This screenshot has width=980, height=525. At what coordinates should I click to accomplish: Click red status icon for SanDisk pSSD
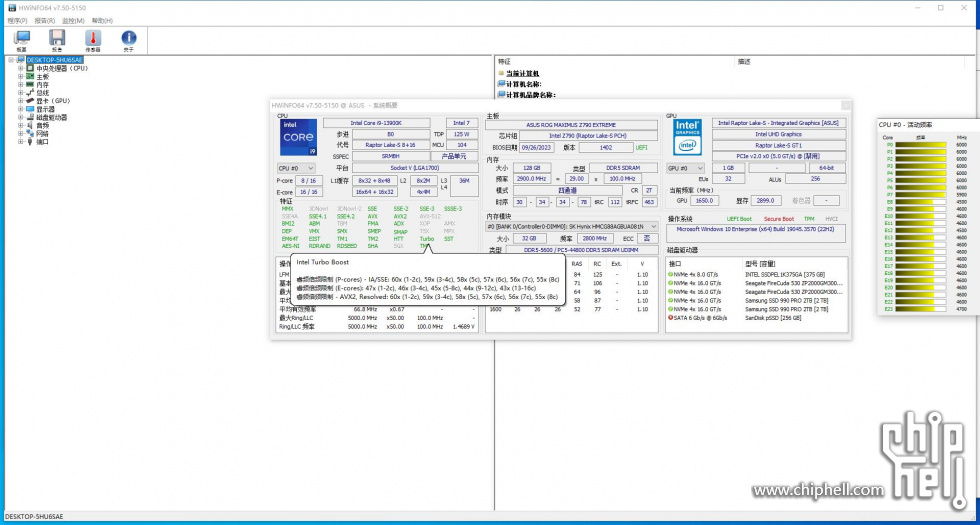click(x=671, y=318)
